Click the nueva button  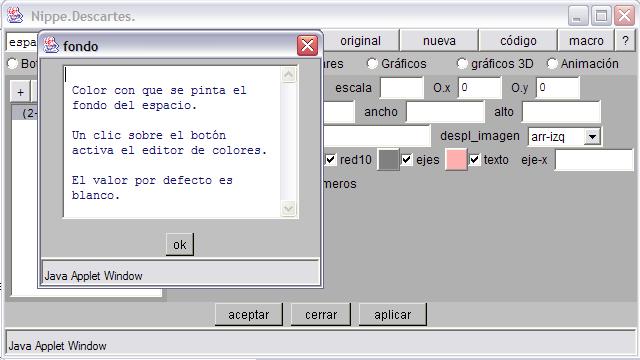point(439,41)
